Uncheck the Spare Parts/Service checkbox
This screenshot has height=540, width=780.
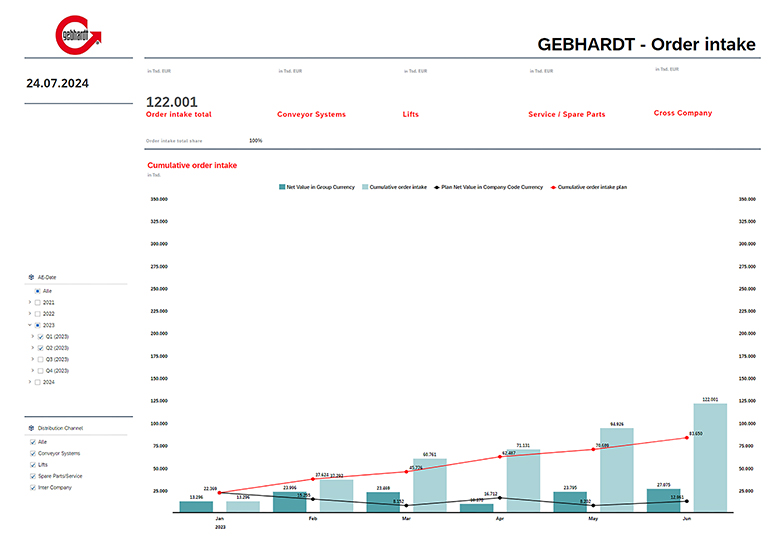pos(33,476)
